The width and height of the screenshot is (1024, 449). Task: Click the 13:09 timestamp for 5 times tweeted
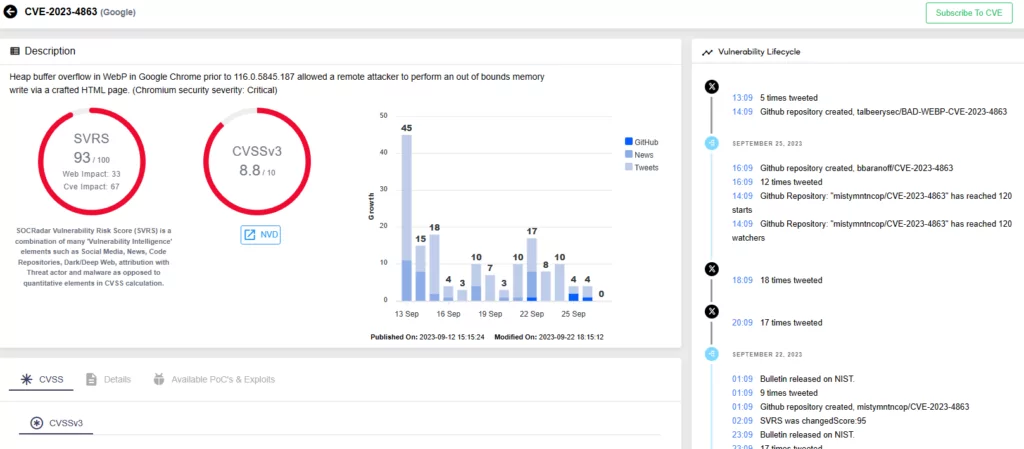click(x=743, y=98)
